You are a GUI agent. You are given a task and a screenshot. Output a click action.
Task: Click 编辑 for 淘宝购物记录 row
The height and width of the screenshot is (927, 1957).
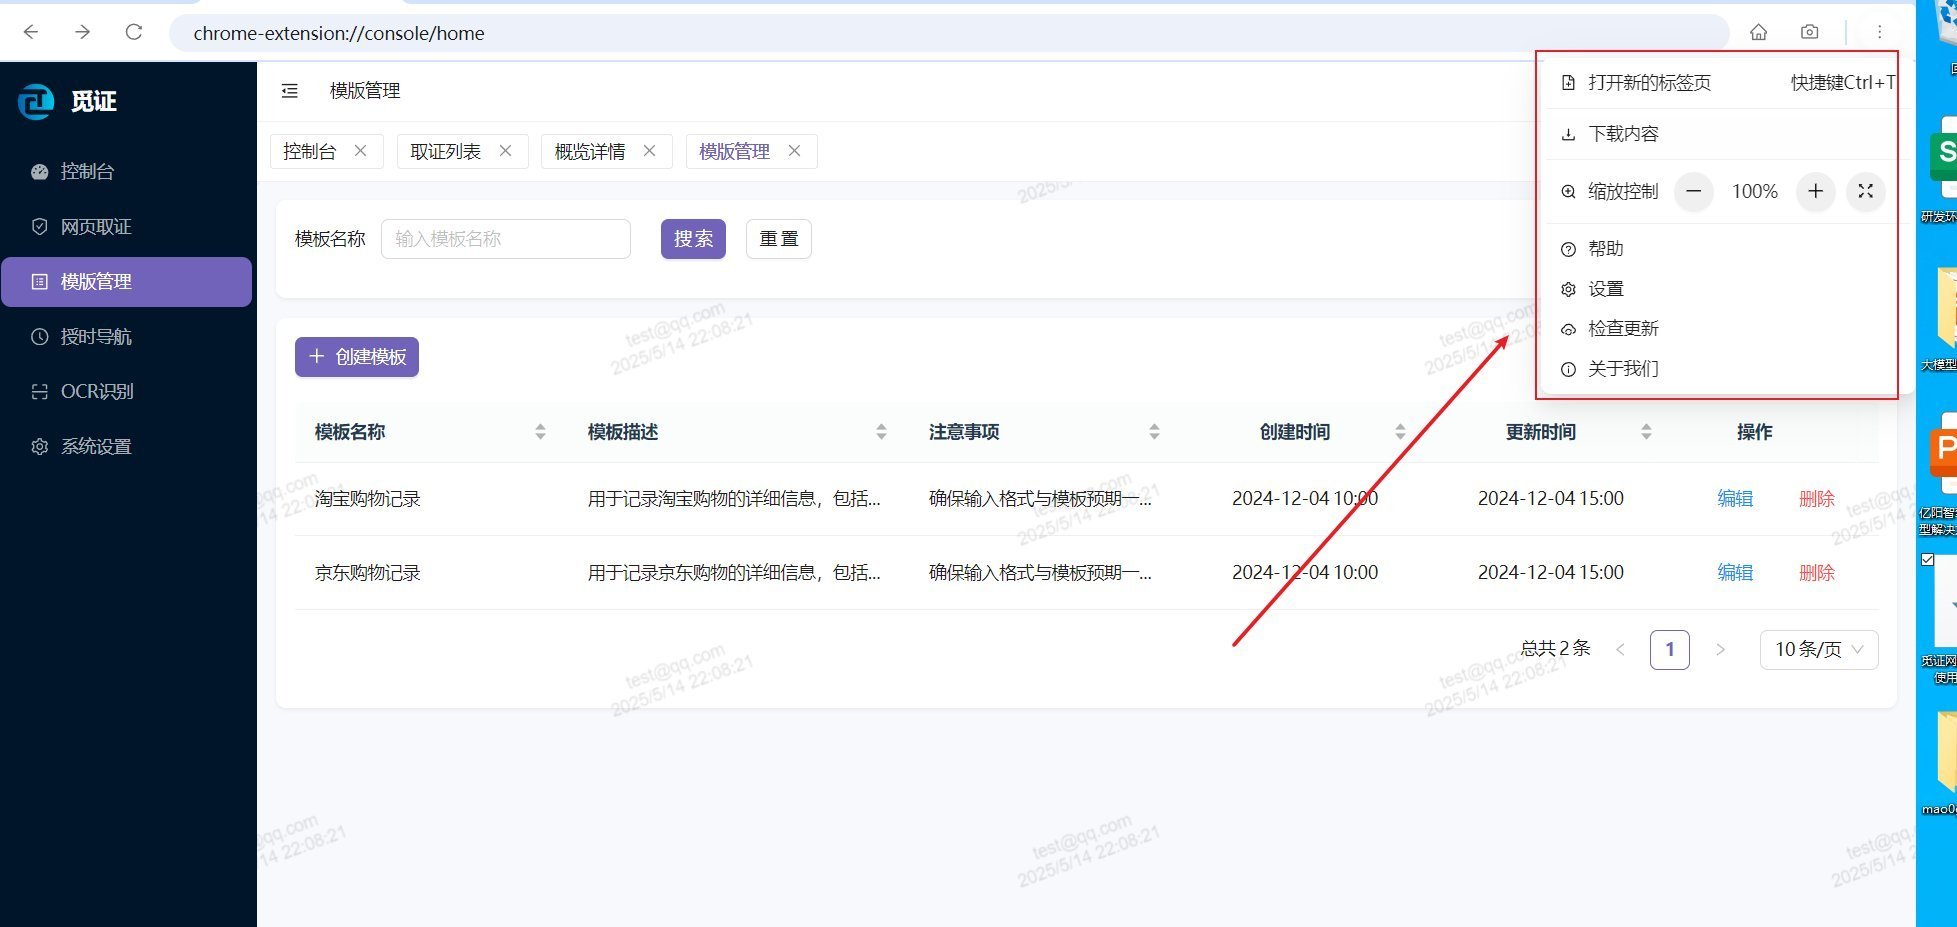[1734, 498]
